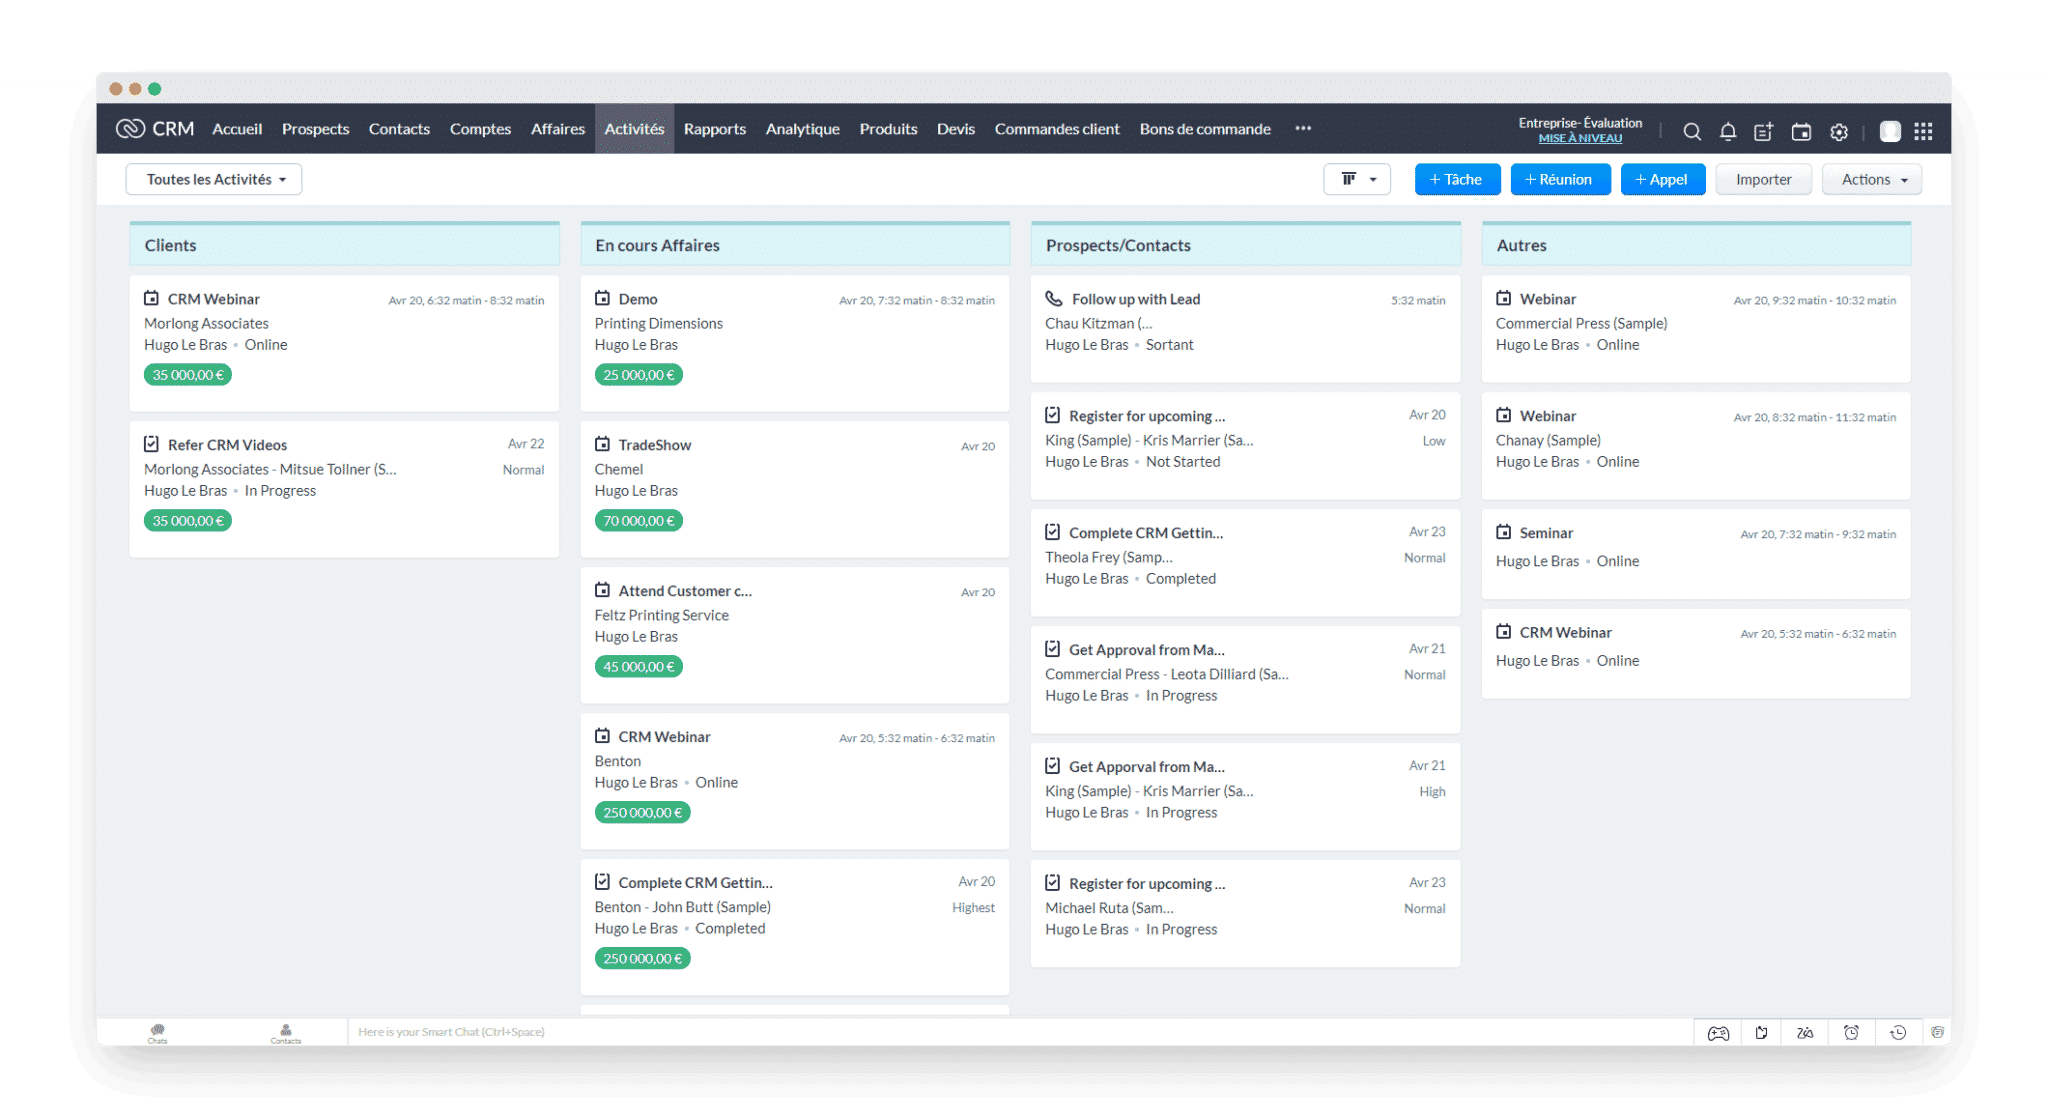Image resolution: width=2048 pixels, height=1118 pixels.
Task: Click MISE À NIVEAU upgrade link
Action: click(1579, 136)
